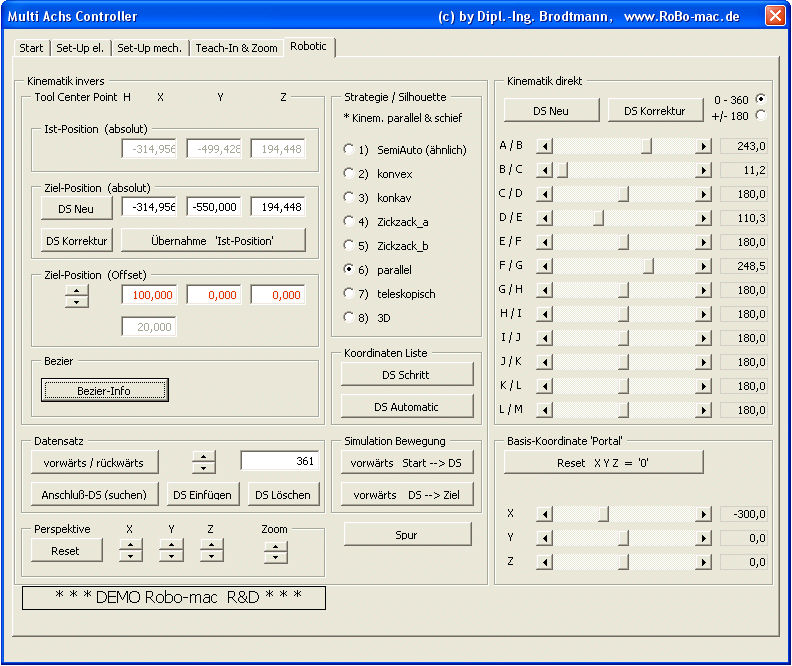The height and width of the screenshot is (666, 792).
Task: Choose 1) SemiAuto (ähnlich) strategy
Action: 349,150
